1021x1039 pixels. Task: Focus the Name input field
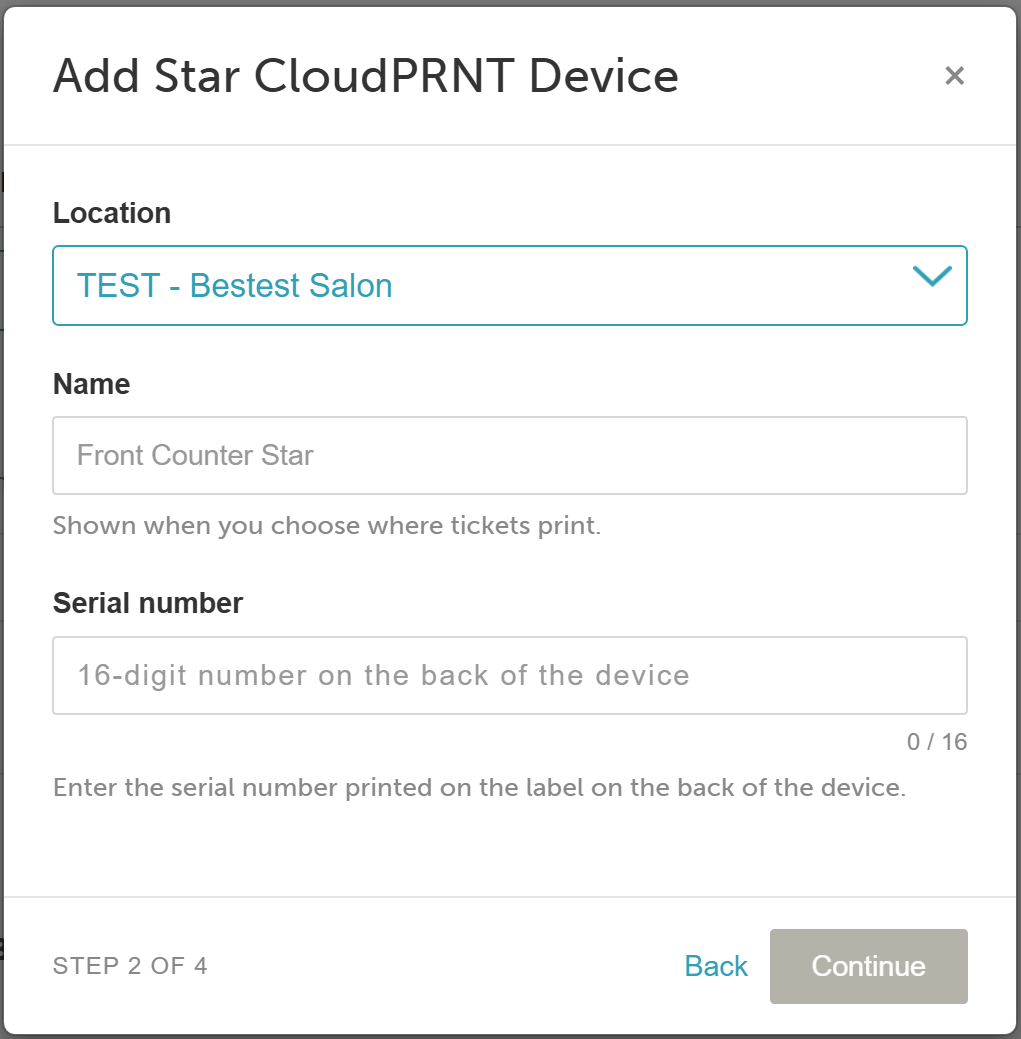pos(510,455)
